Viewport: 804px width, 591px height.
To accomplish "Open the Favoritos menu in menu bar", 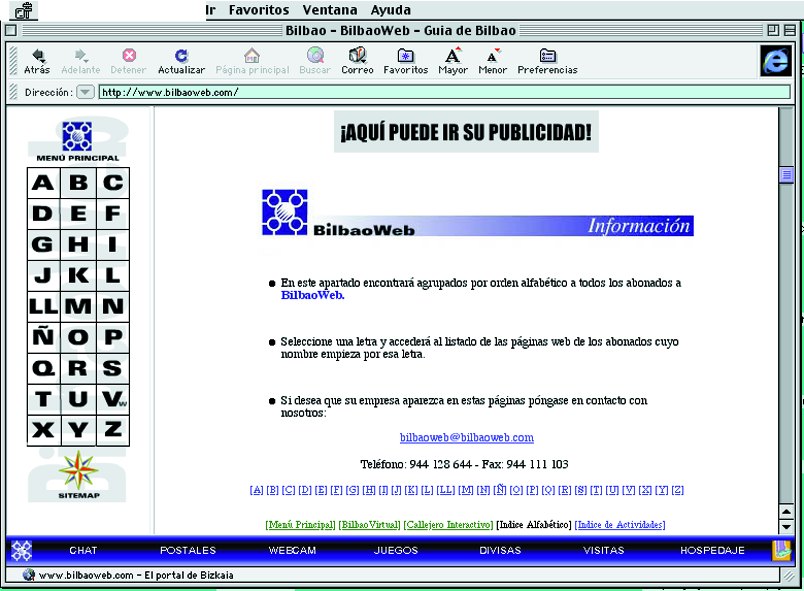I will (259, 10).
